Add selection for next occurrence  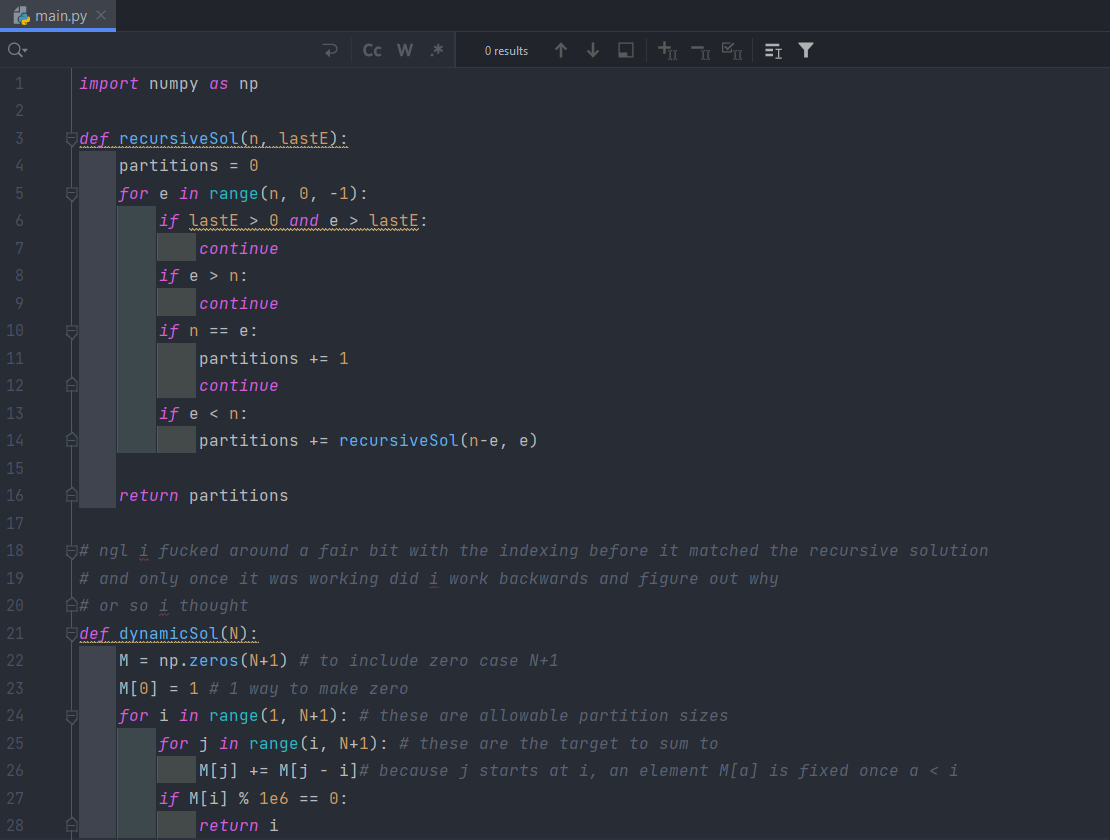click(667, 50)
